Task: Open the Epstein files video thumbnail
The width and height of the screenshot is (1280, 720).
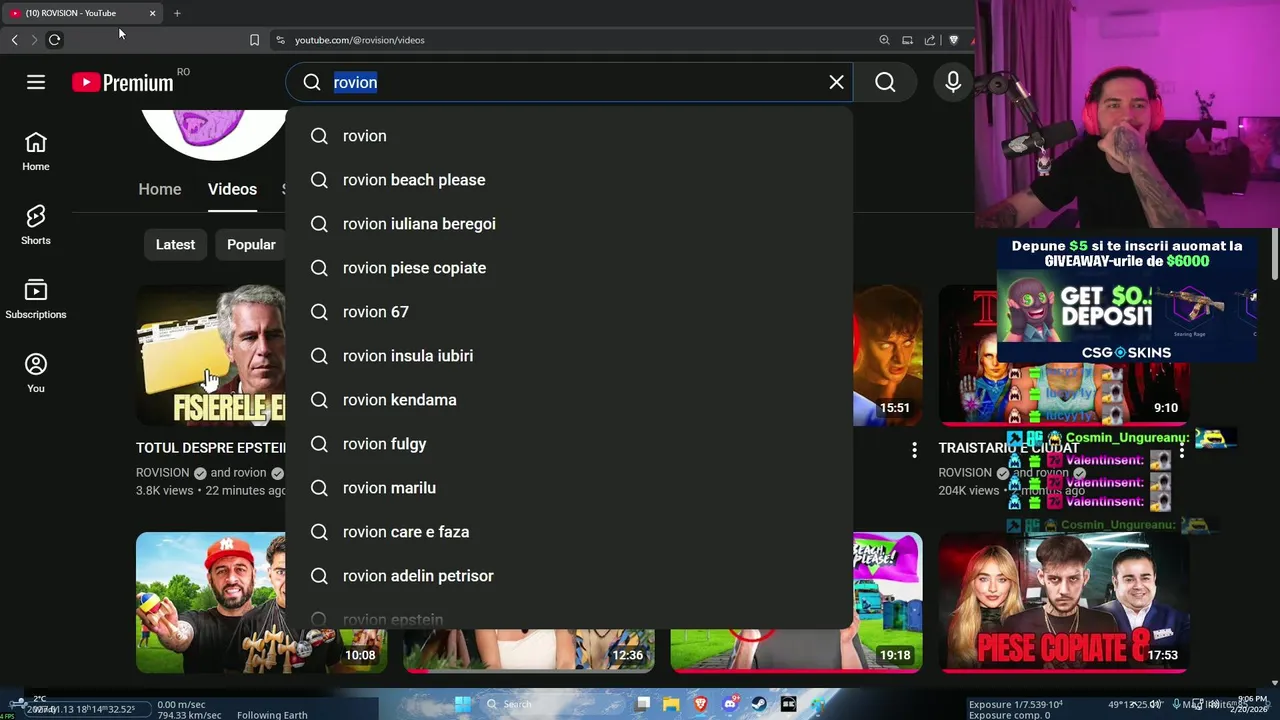Action: tap(211, 355)
